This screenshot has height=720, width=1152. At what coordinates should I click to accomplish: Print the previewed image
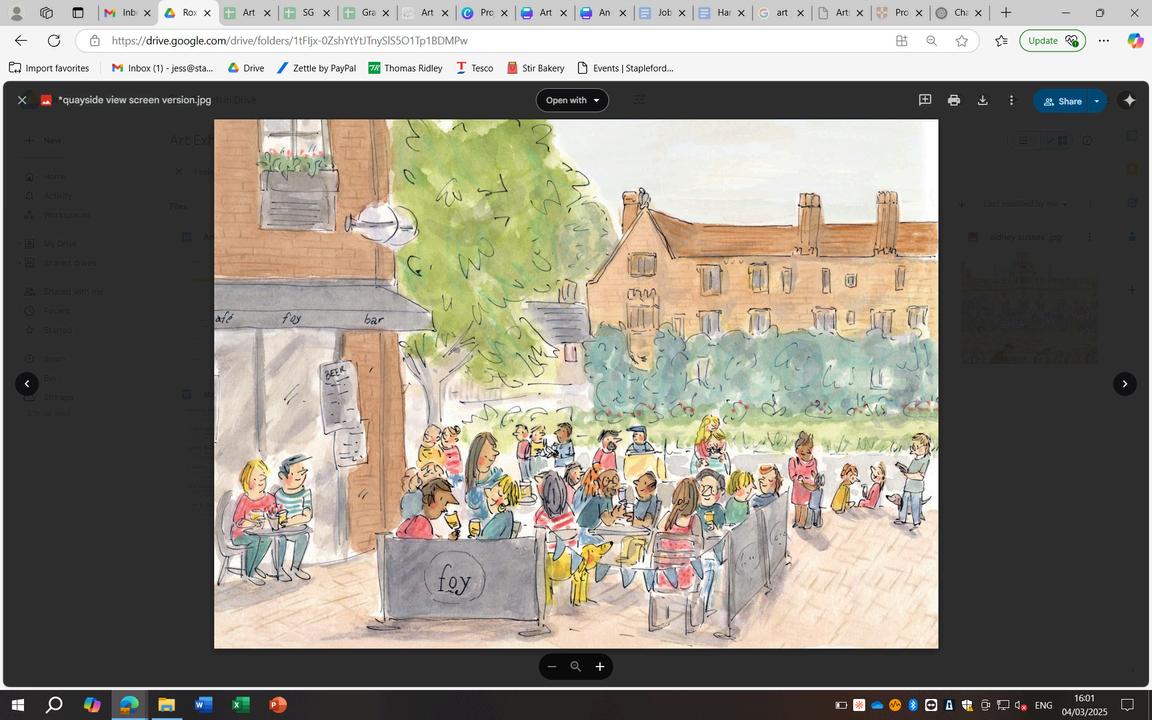coord(954,100)
